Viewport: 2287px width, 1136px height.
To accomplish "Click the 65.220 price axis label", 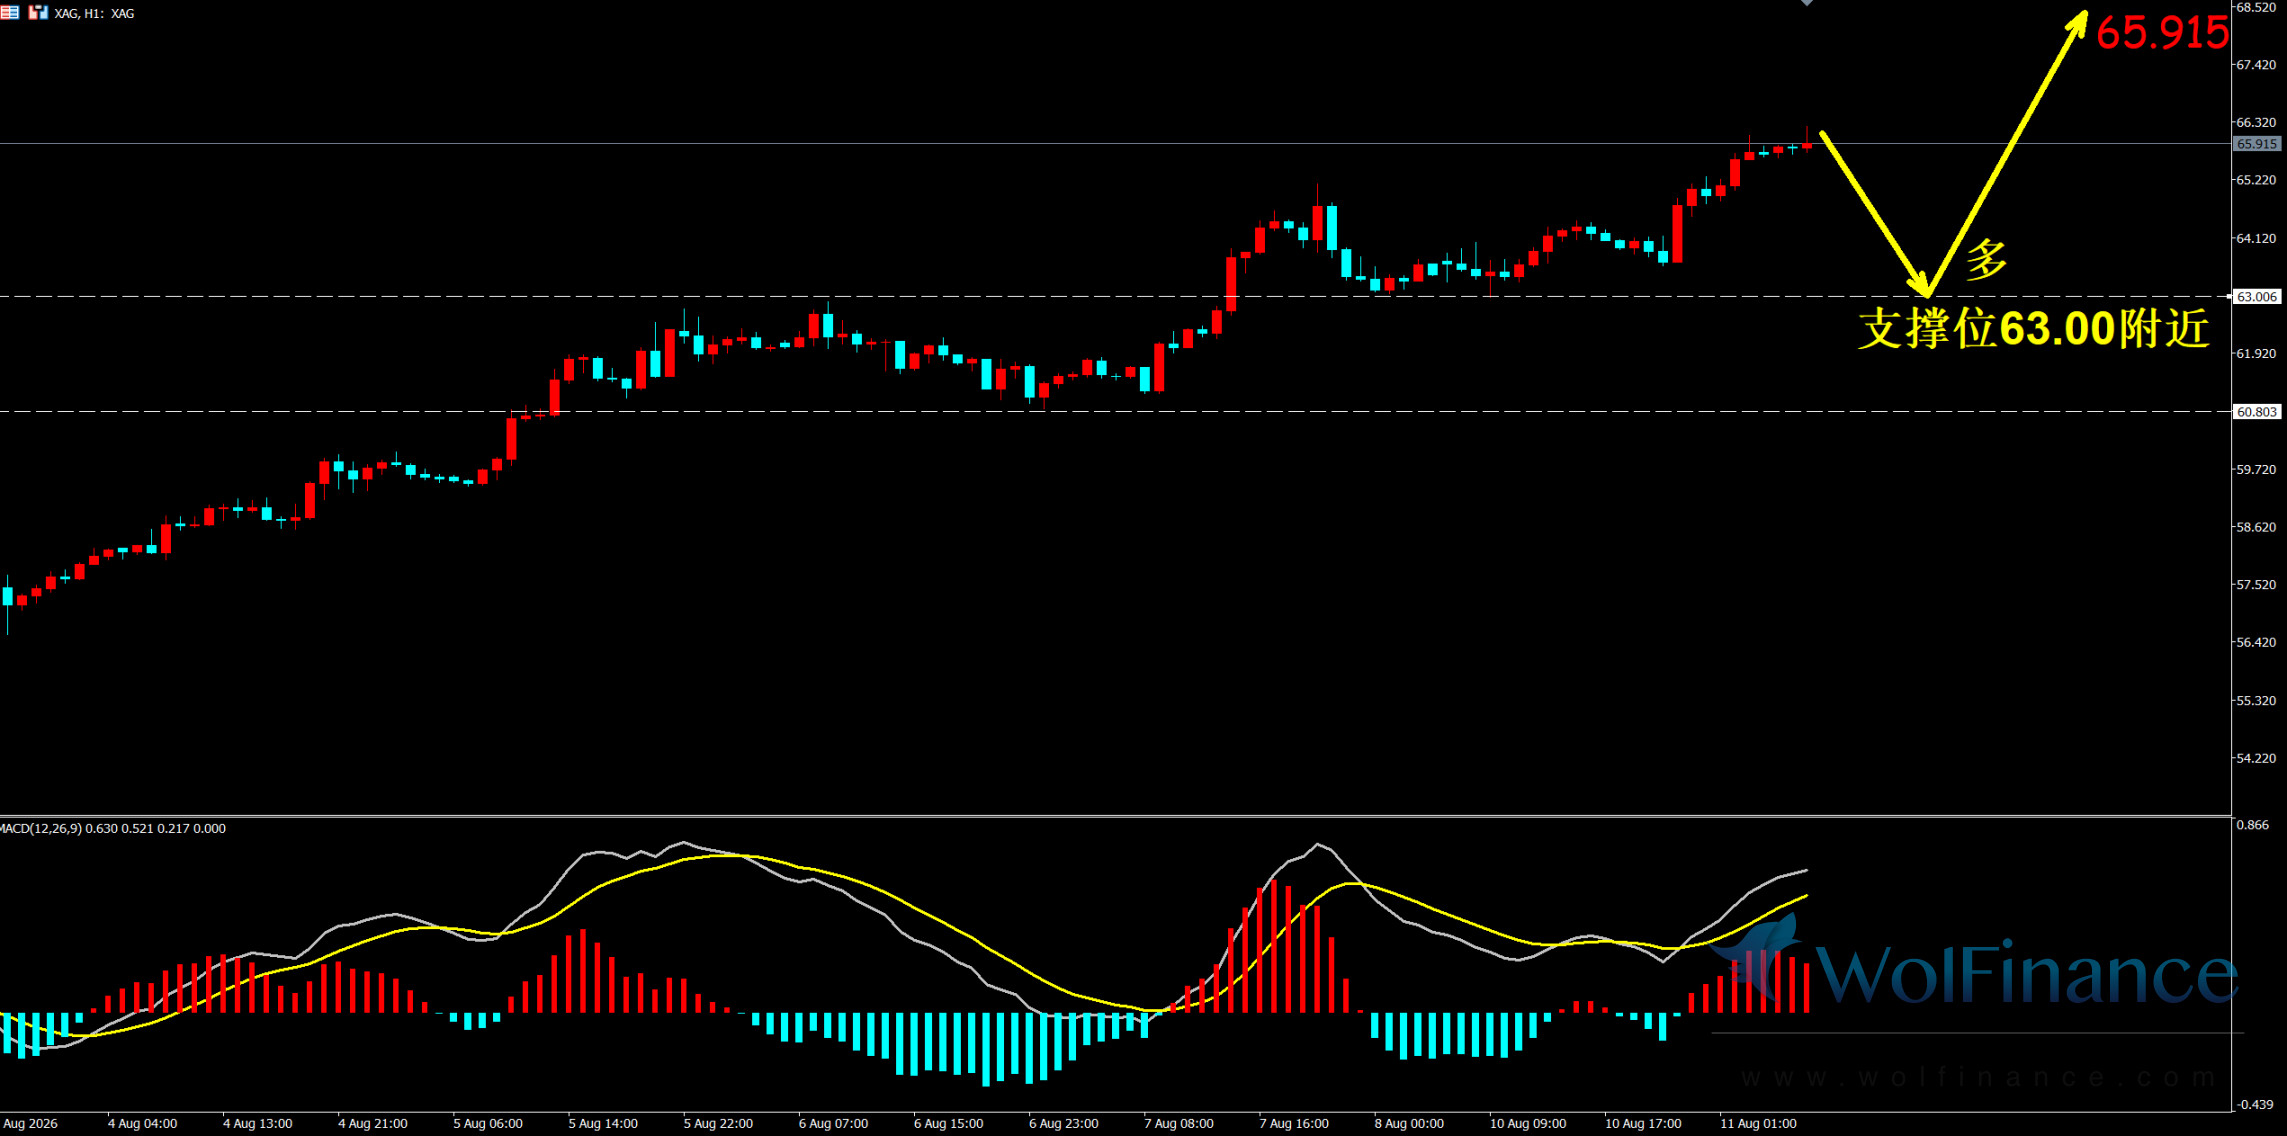I will click(2256, 181).
